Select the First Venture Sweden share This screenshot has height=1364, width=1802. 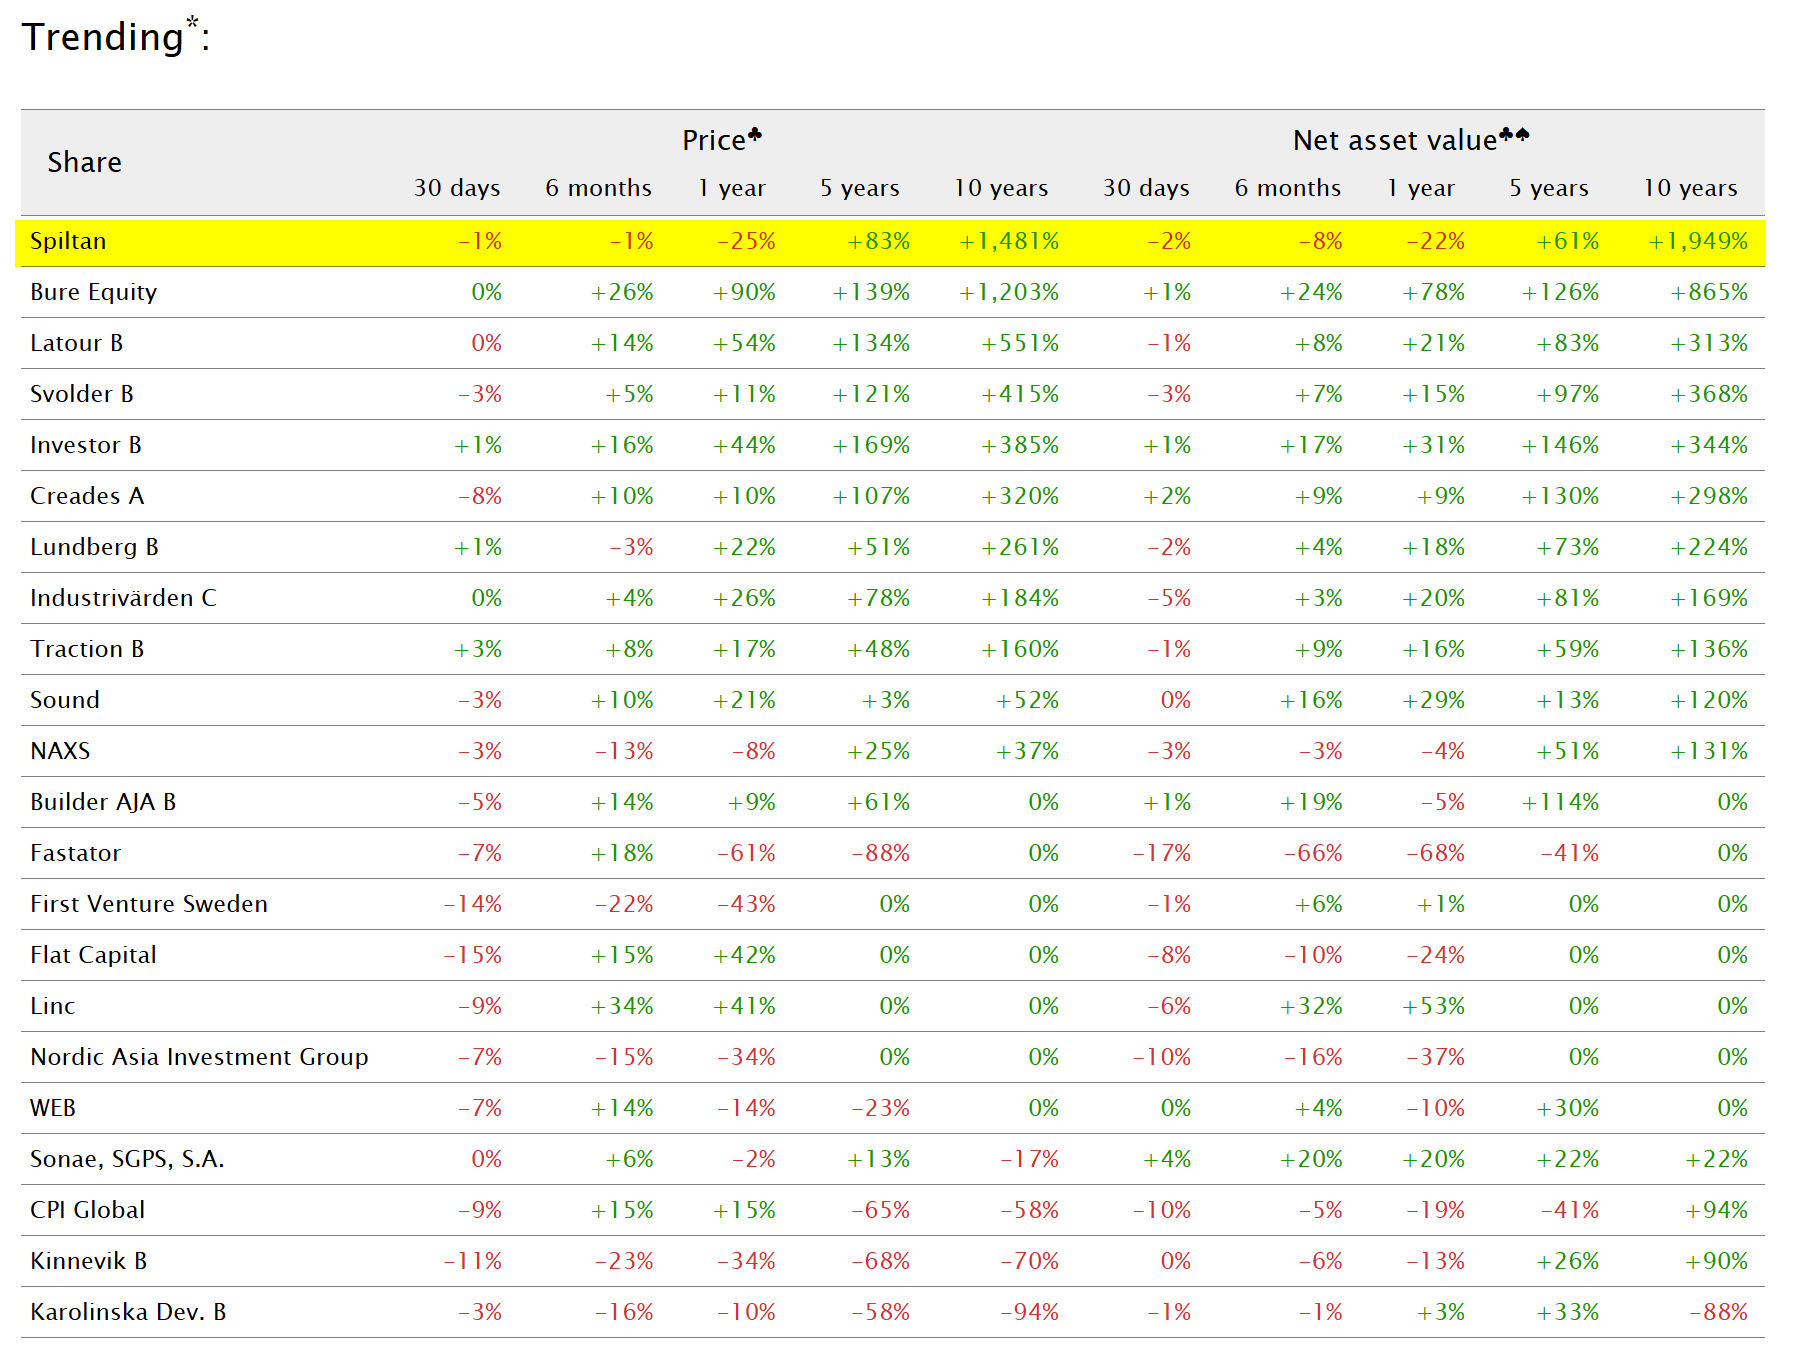click(x=149, y=904)
